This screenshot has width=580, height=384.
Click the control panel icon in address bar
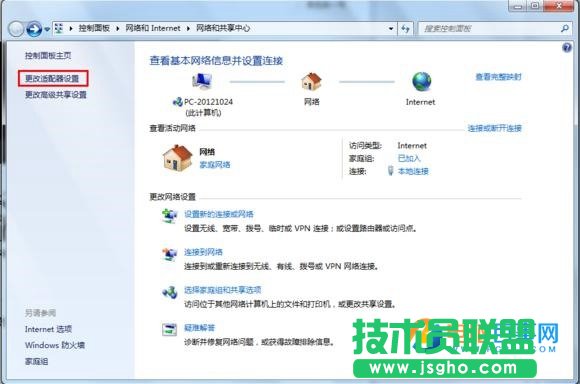click(x=59, y=28)
